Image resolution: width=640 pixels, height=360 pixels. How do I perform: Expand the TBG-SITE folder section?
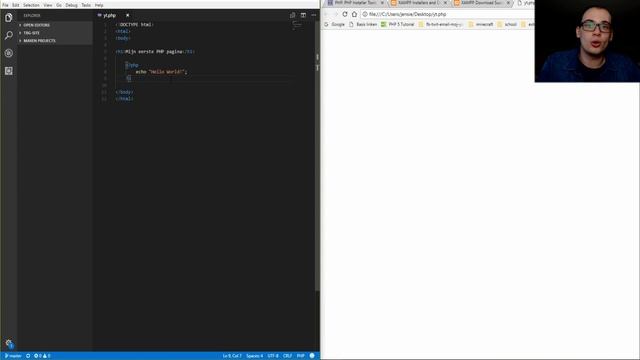point(55,33)
